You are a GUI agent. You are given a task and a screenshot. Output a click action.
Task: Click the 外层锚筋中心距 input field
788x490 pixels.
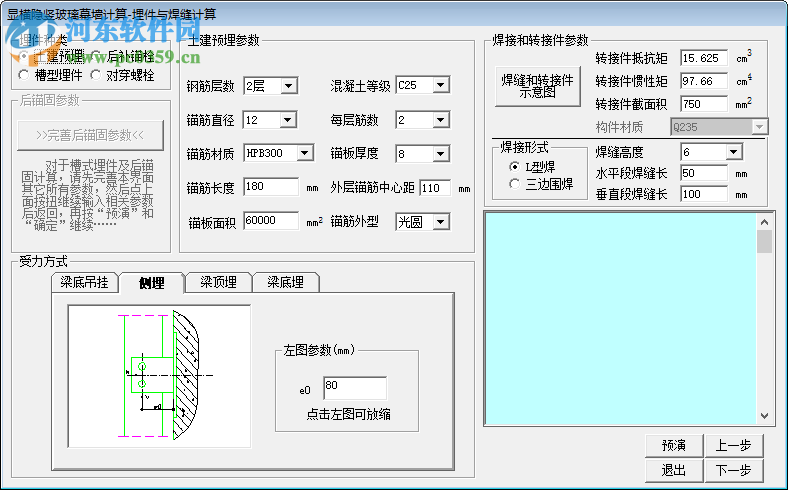435,188
